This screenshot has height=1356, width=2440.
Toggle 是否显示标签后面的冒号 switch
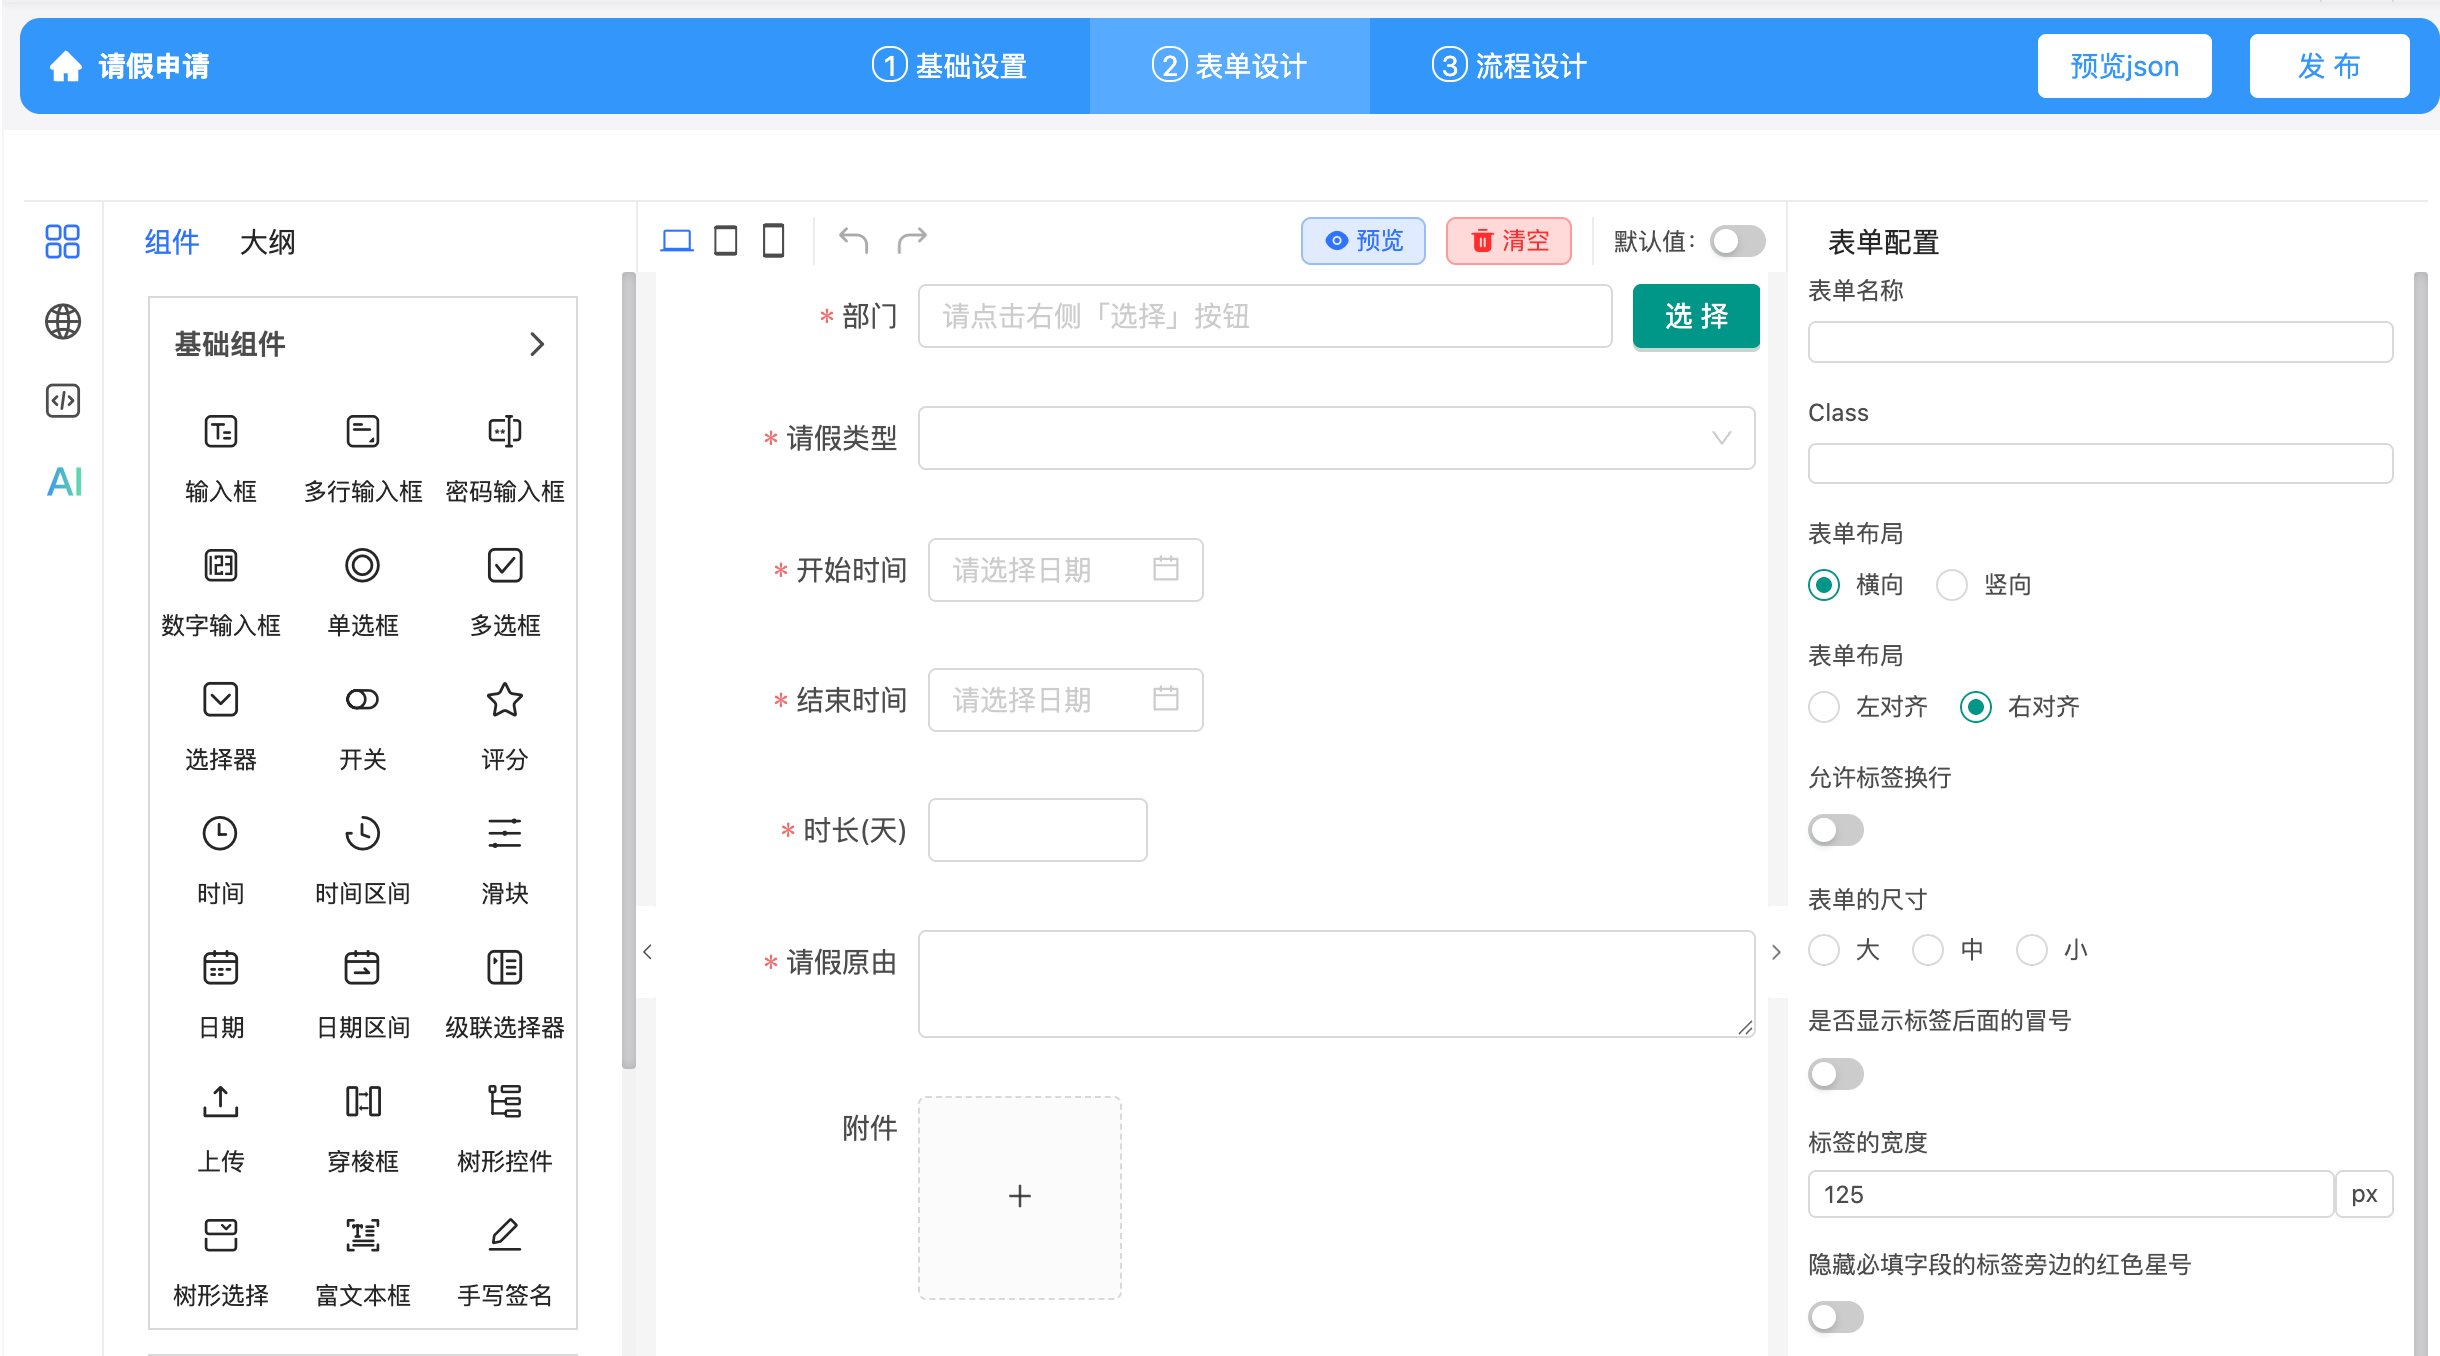tap(1836, 1074)
